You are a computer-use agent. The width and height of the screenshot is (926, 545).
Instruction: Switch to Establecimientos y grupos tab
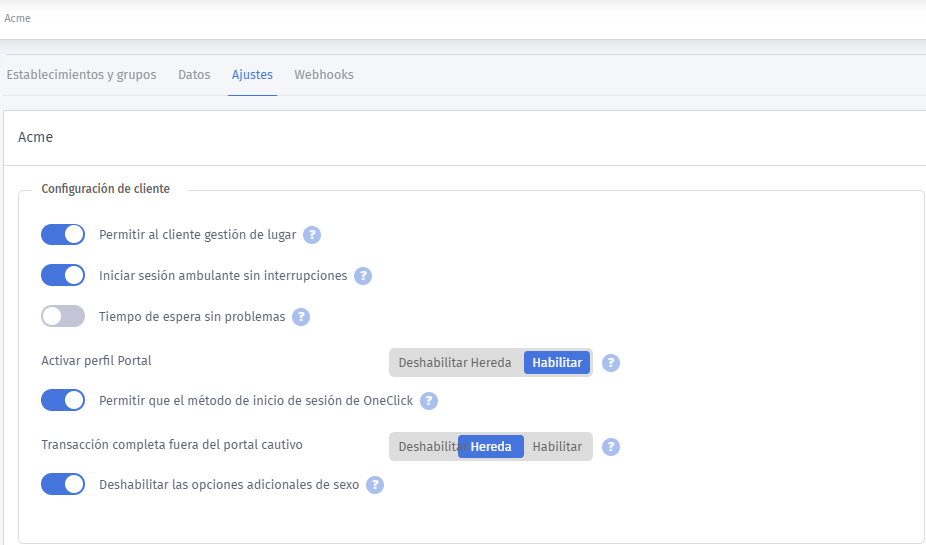[81, 75]
